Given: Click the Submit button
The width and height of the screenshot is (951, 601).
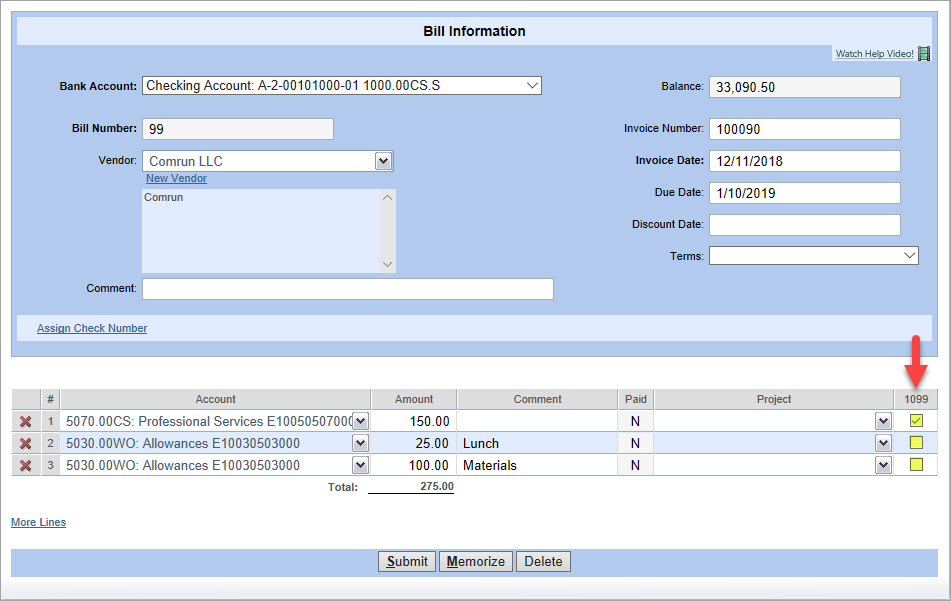Looking at the screenshot, I should tap(407, 562).
